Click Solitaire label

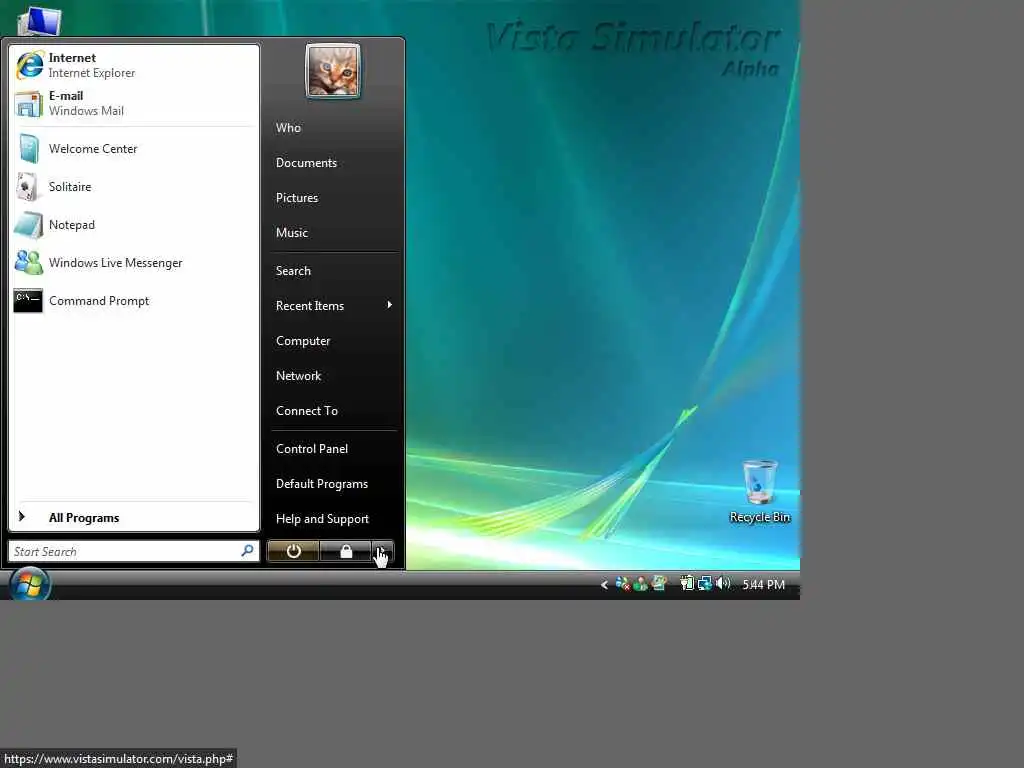(70, 187)
